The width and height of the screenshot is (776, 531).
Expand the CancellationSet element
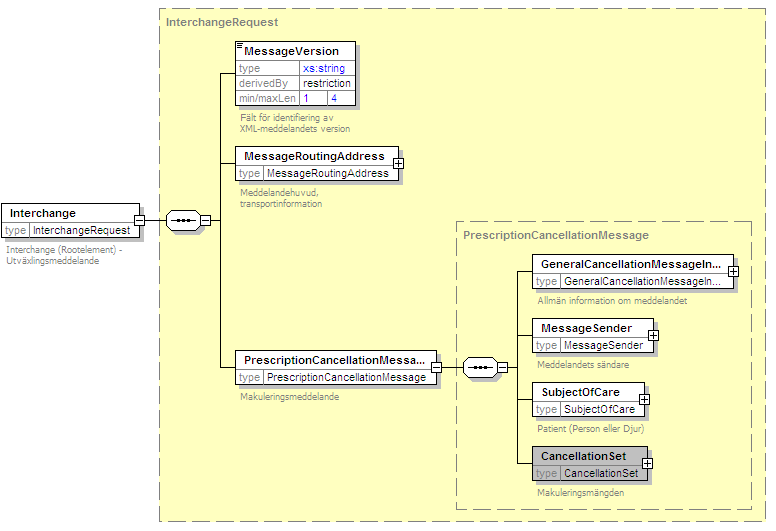pyautogui.click(x=647, y=464)
